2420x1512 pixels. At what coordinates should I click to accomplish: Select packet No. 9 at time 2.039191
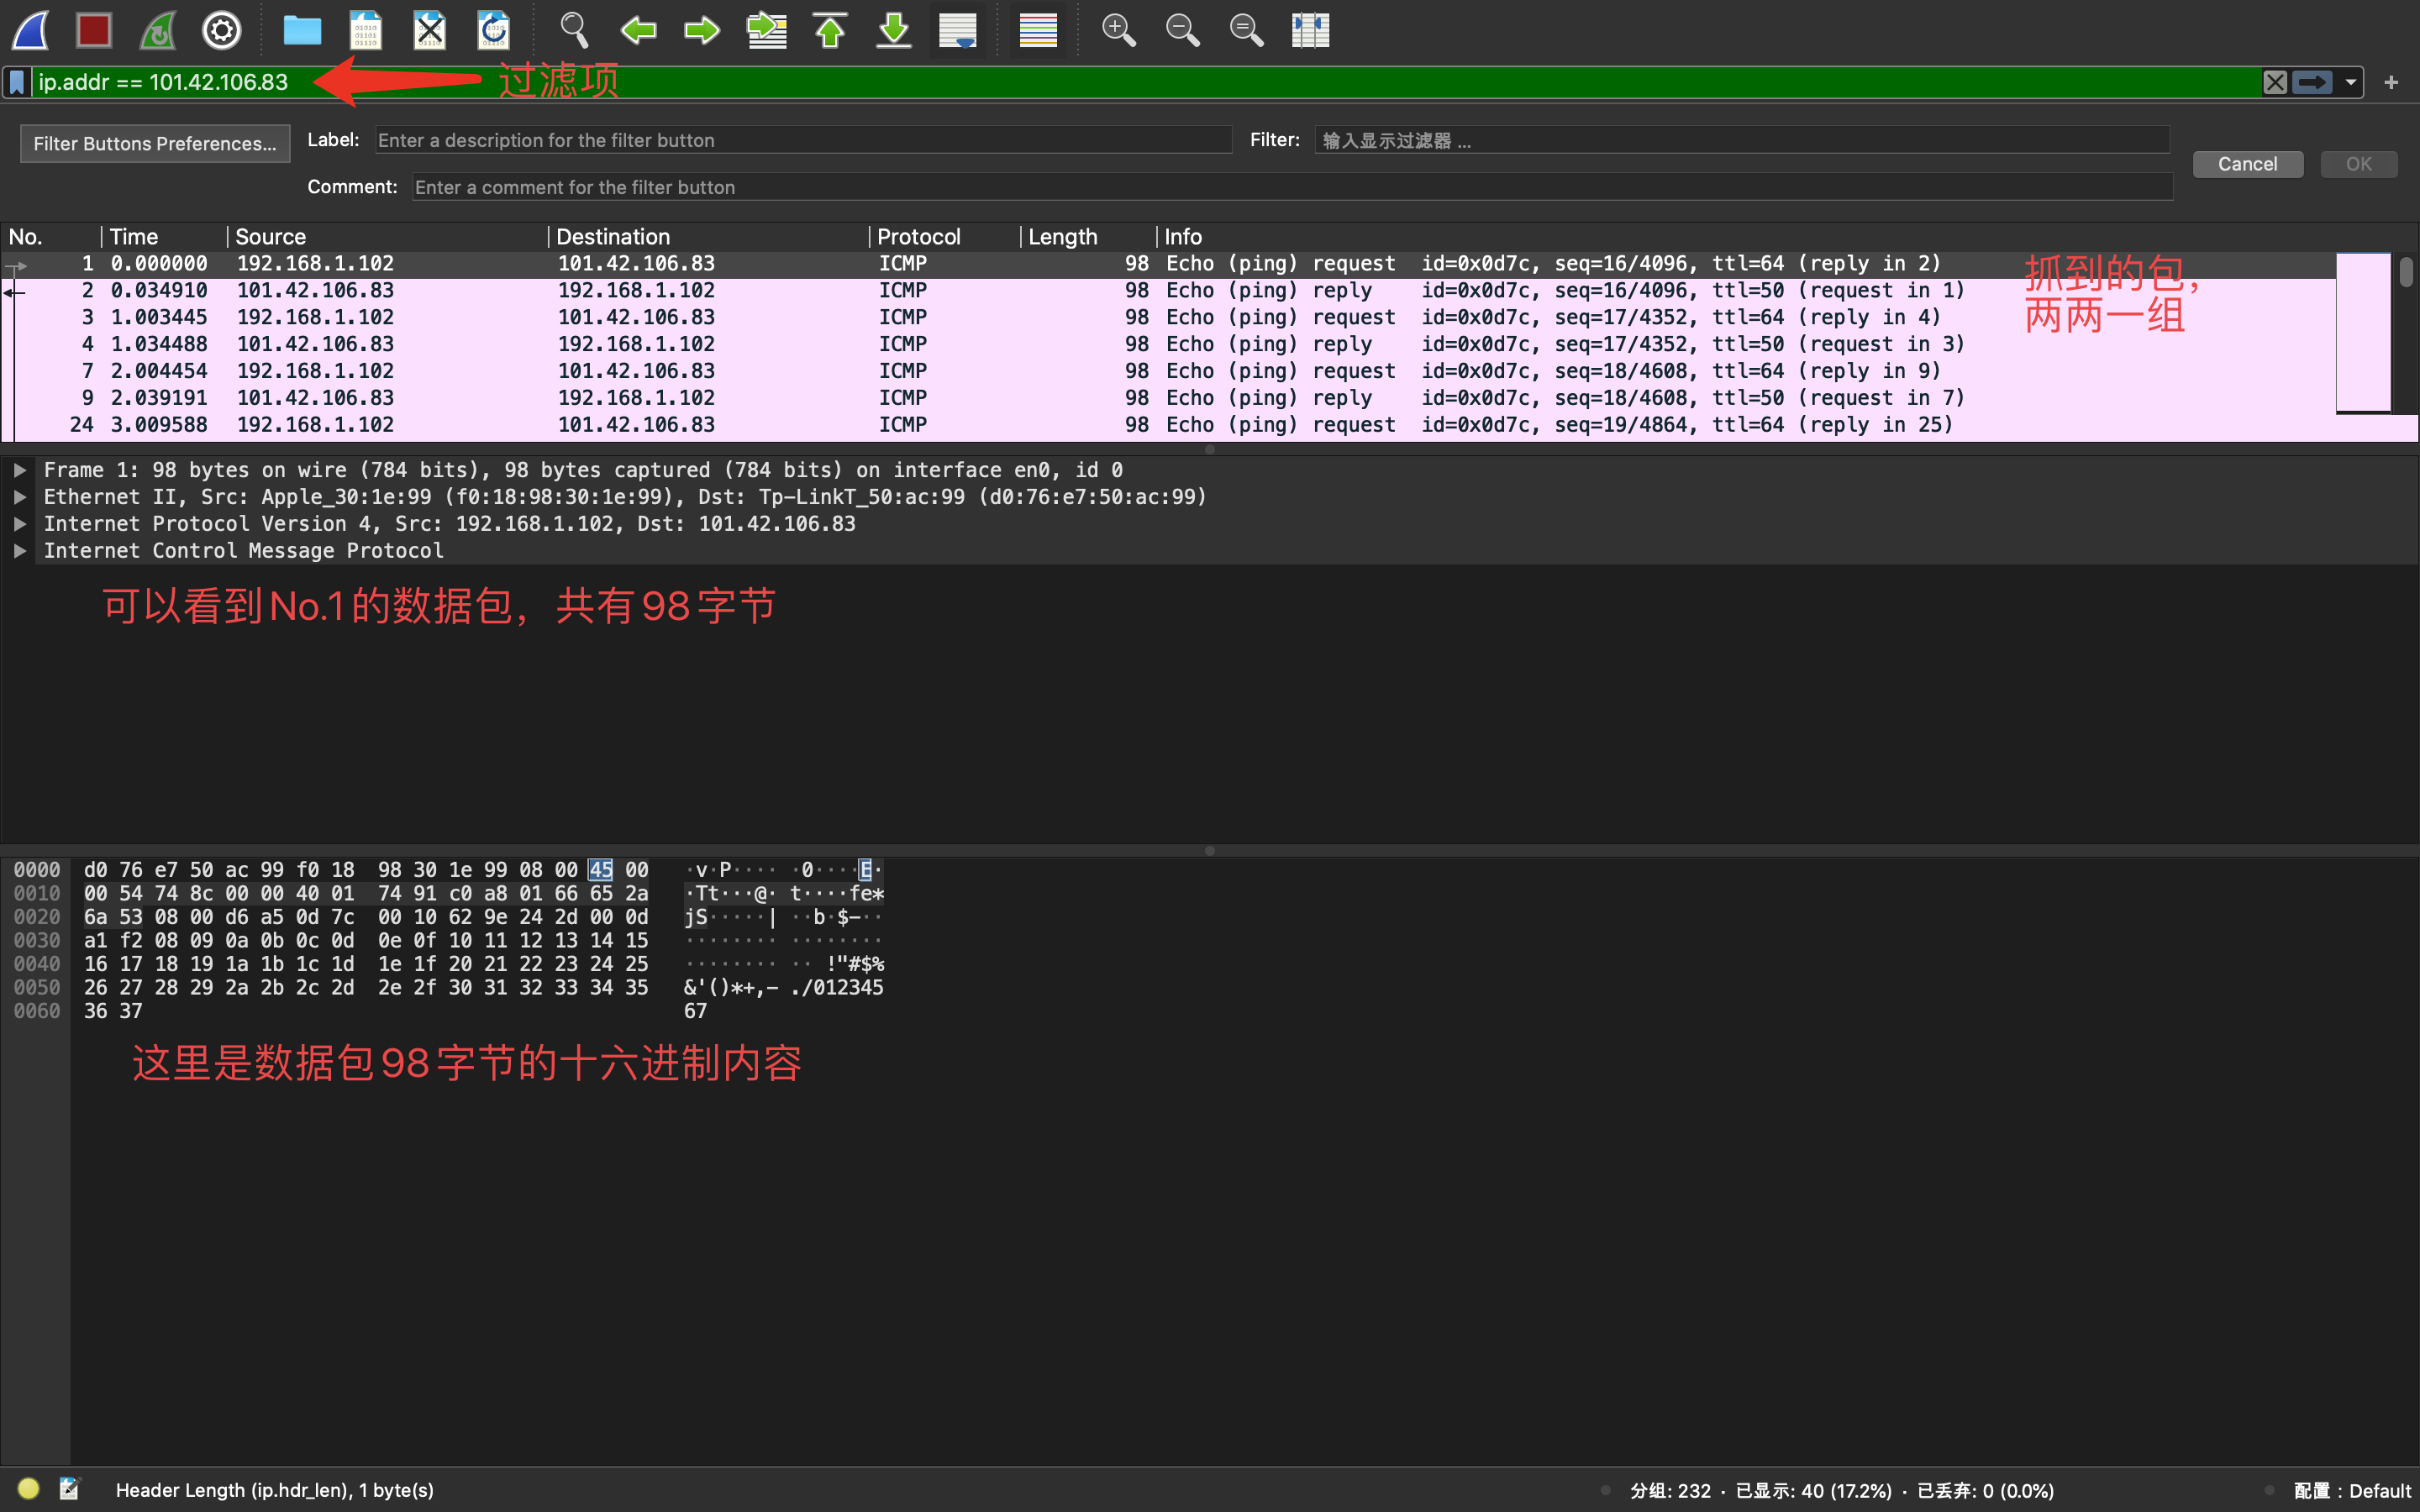pyautogui.click(x=1168, y=398)
